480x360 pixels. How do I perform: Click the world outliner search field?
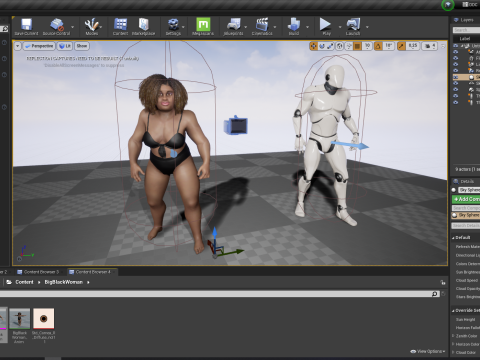click(466, 30)
